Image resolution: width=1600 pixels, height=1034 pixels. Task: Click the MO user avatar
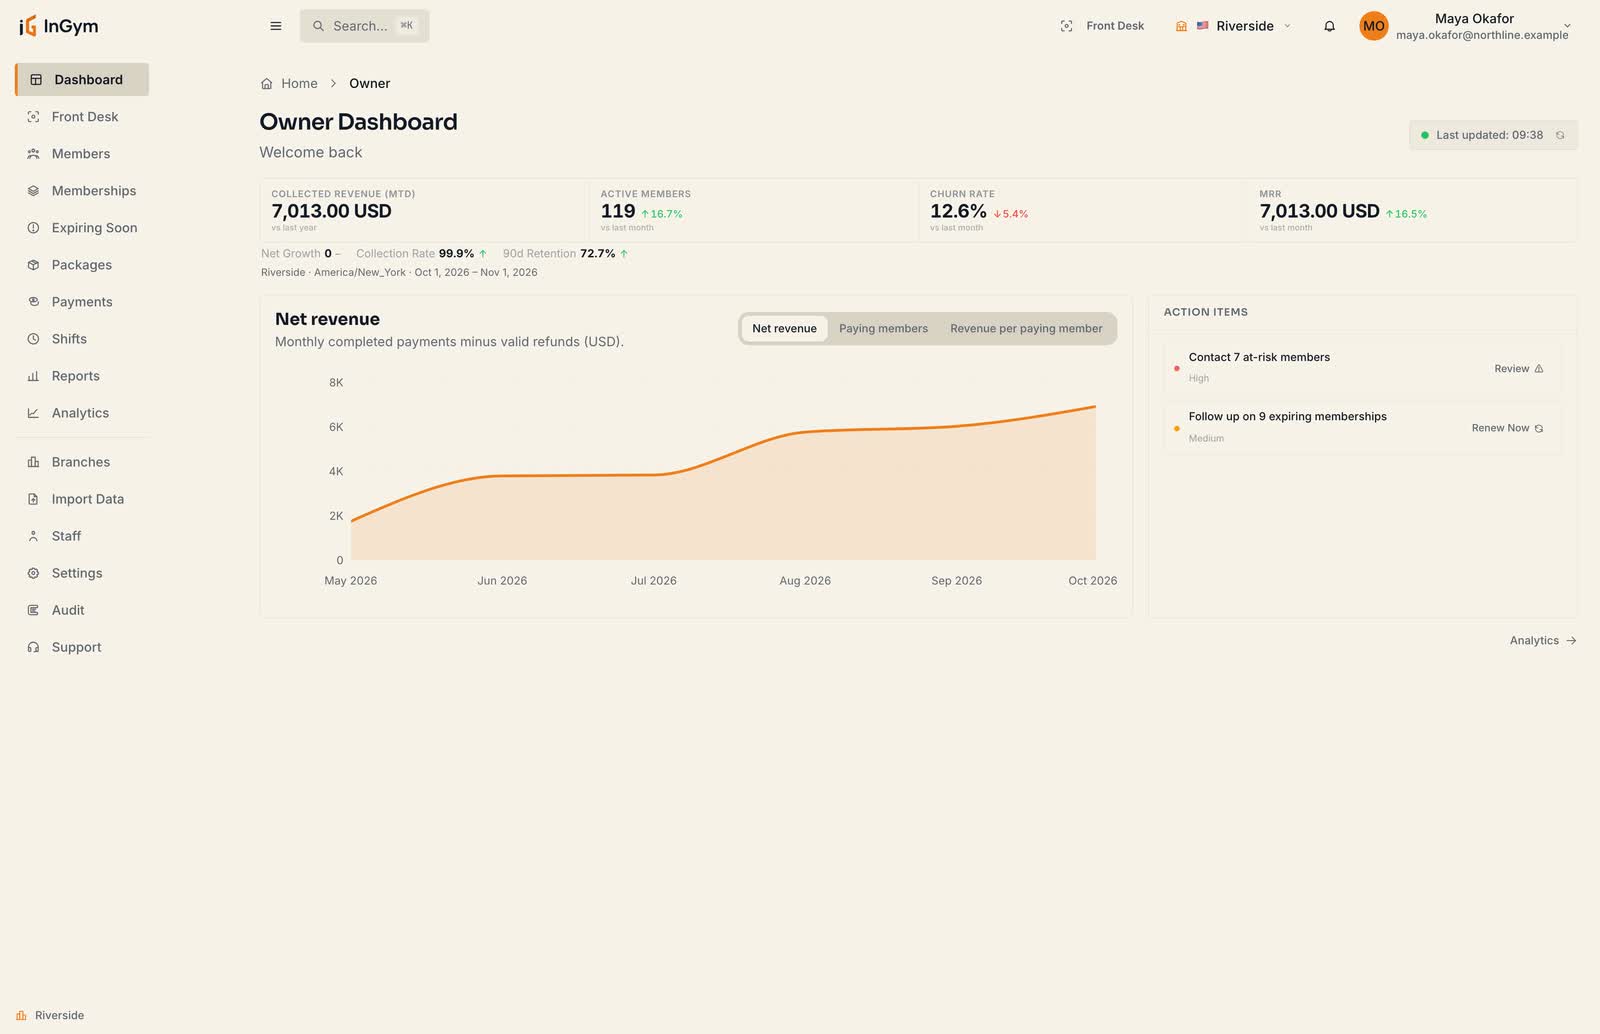(x=1373, y=26)
